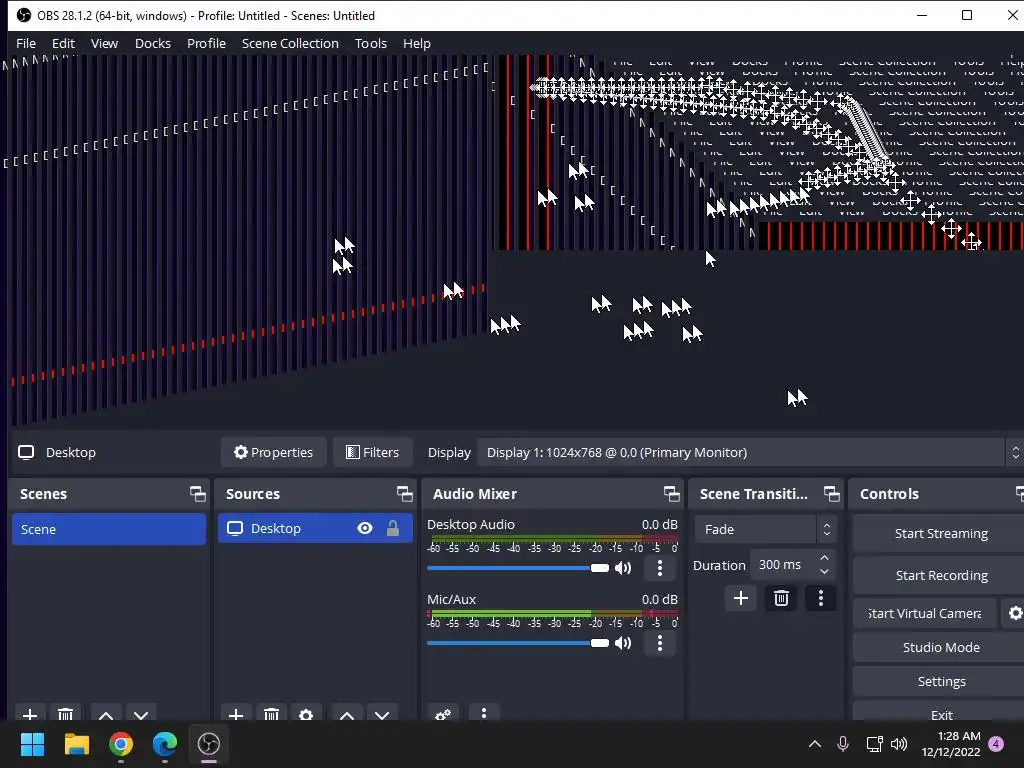The height and width of the screenshot is (768, 1024).
Task: Move source up in Sources list
Action: pyautogui.click(x=347, y=714)
